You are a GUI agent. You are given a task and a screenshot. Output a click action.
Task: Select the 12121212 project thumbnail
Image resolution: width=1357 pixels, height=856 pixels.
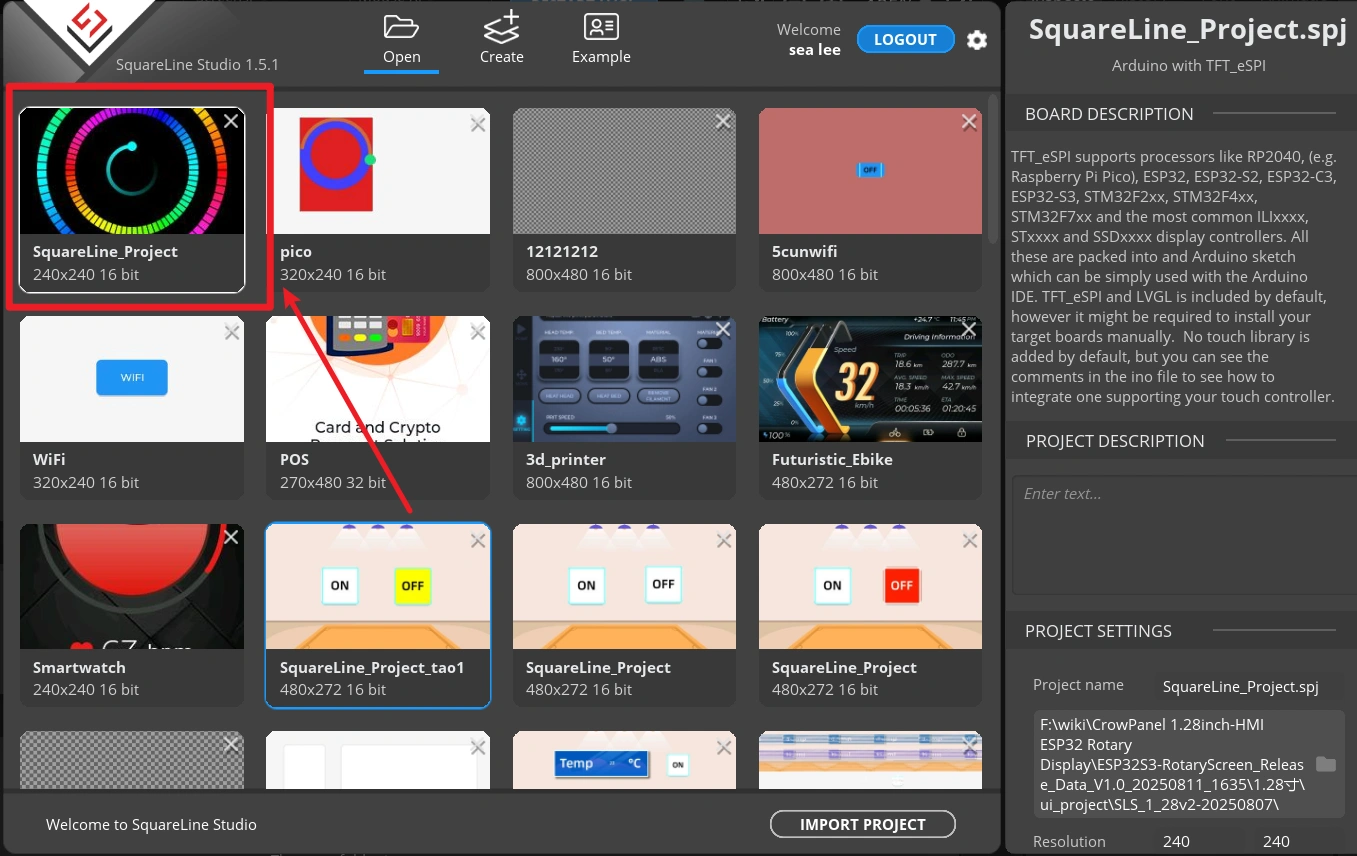[624, 171]
